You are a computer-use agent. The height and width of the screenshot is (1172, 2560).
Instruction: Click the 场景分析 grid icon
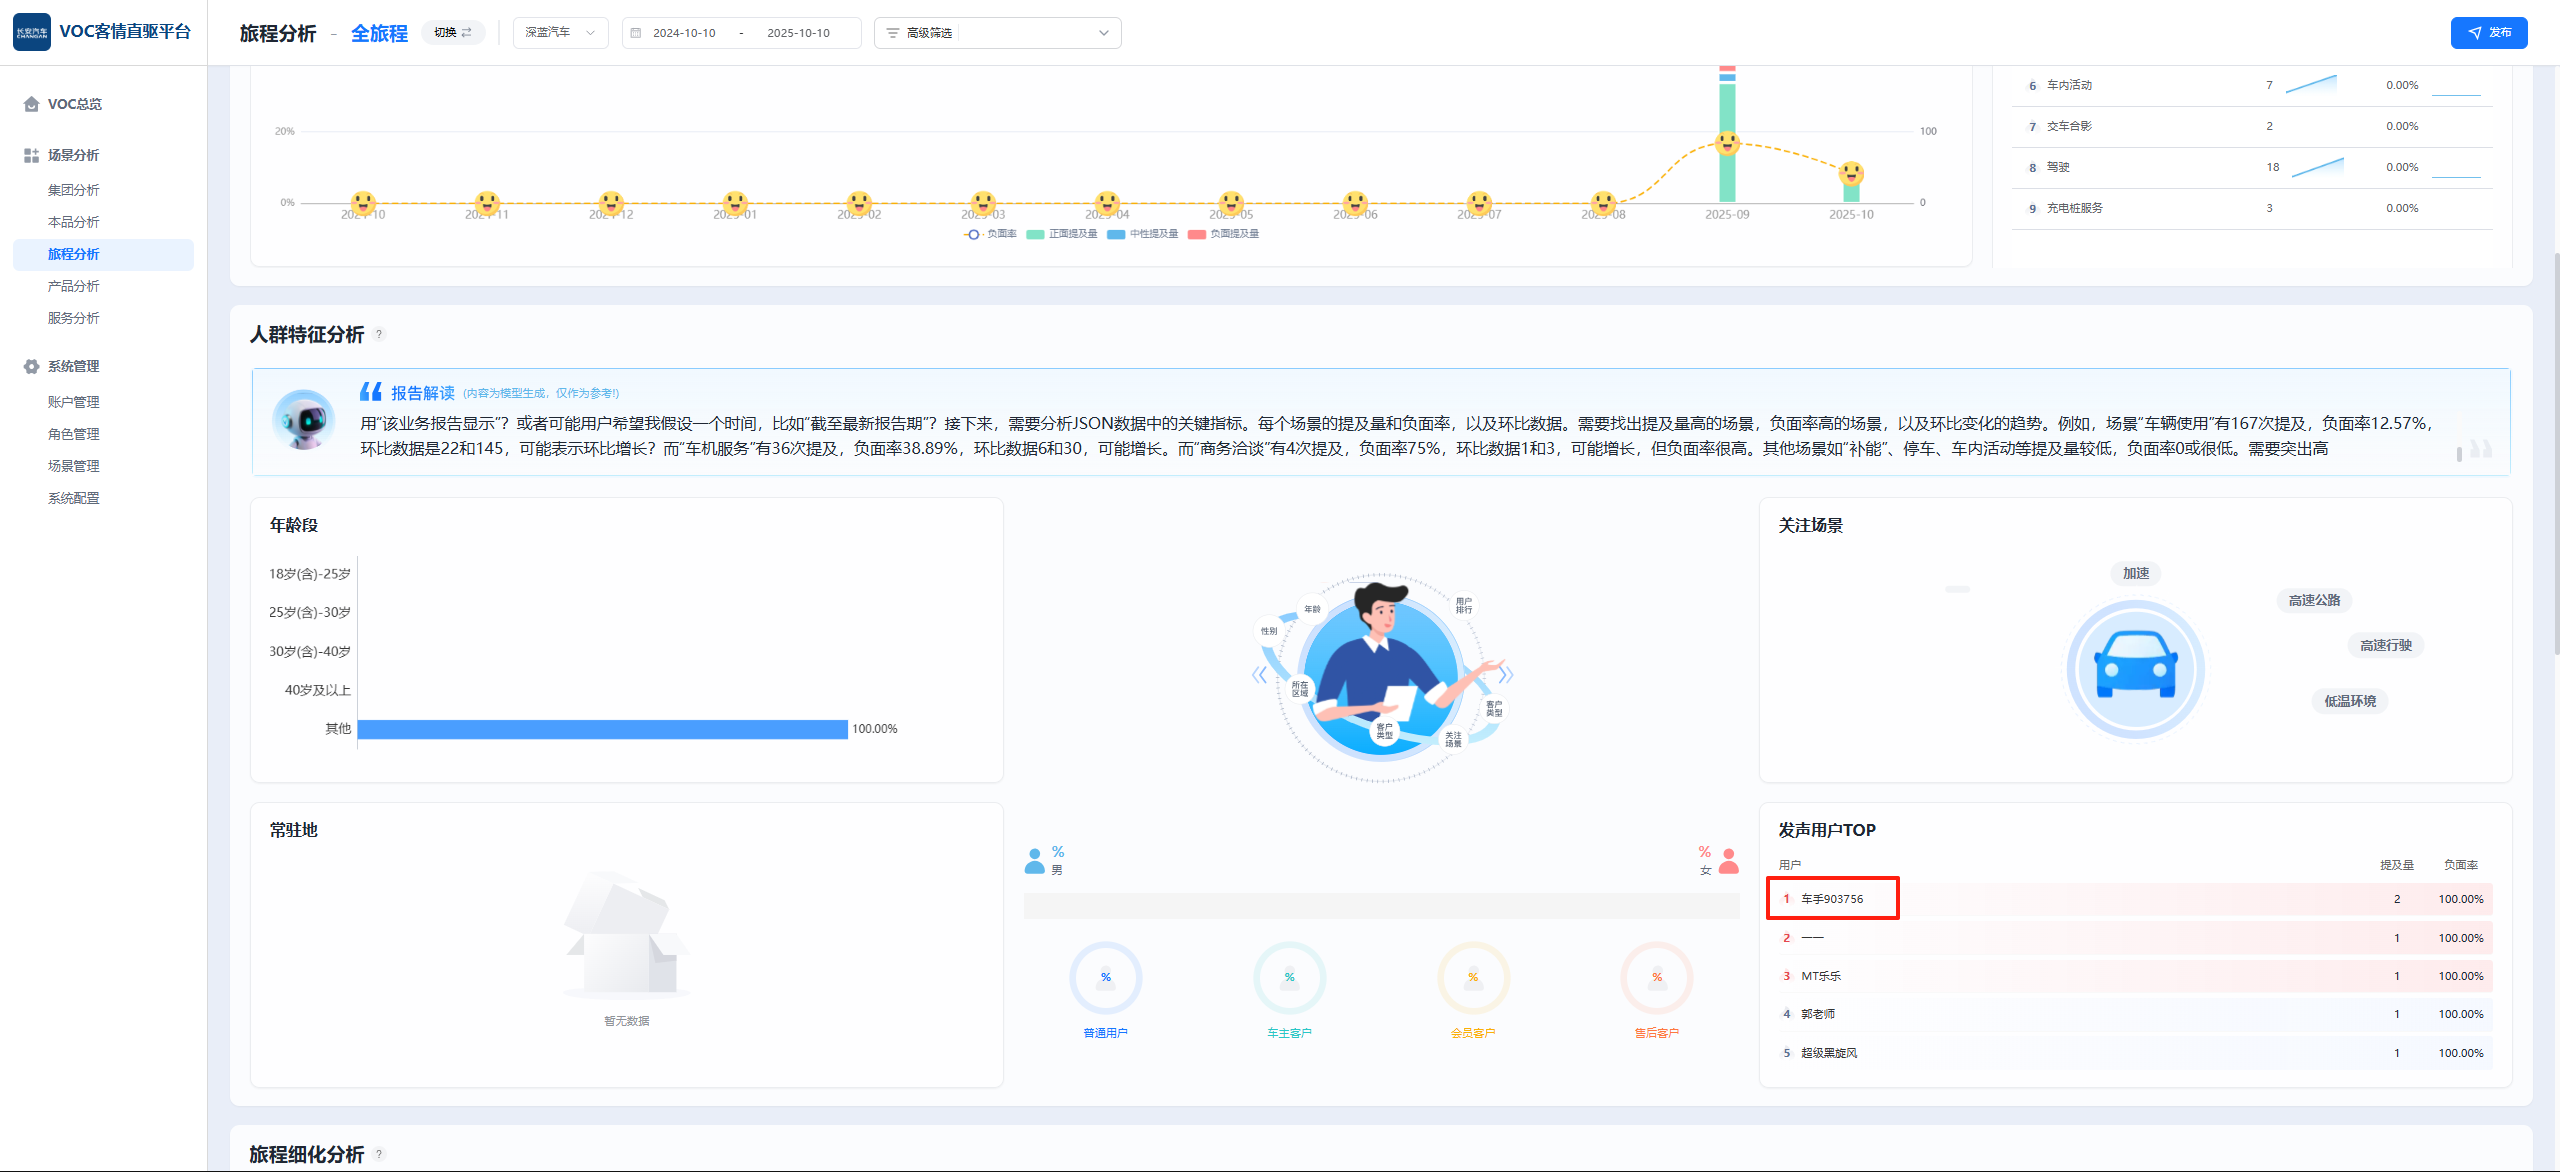(x=31, y=155)
